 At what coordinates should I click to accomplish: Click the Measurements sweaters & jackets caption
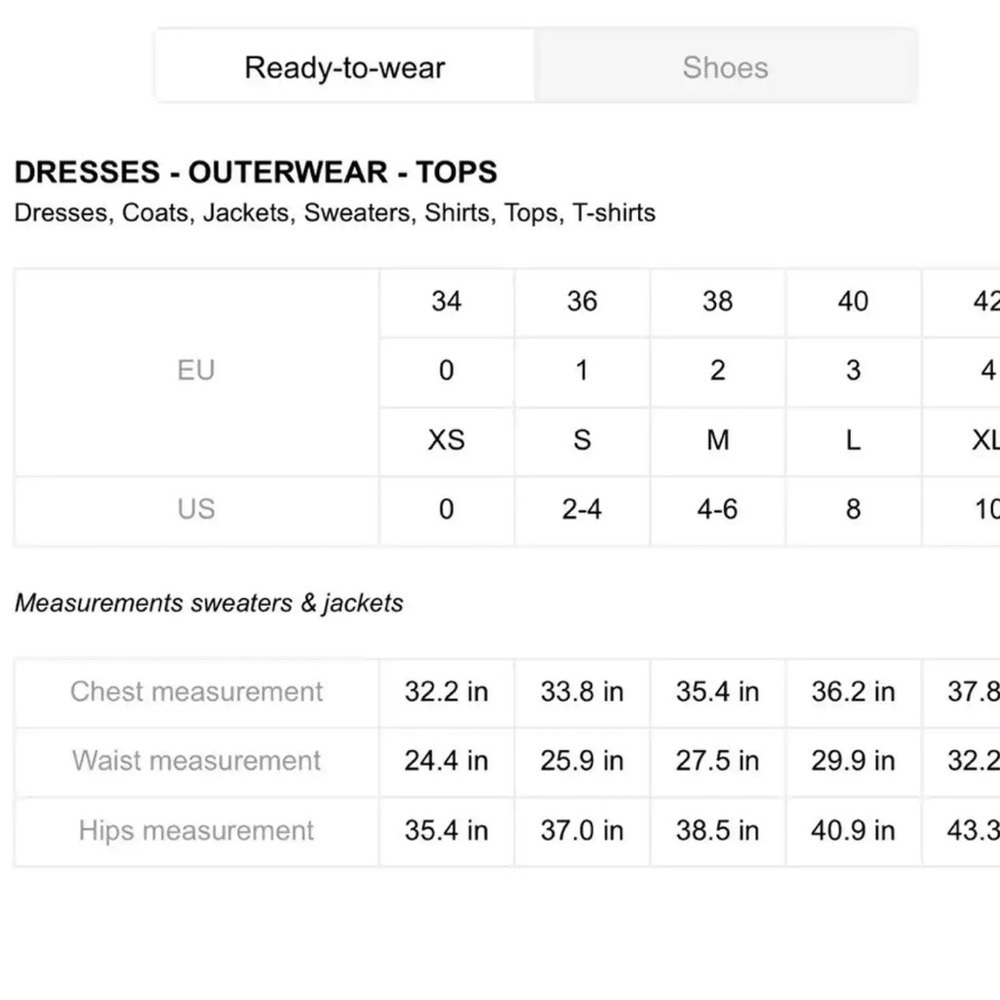(x=209, y=604)
